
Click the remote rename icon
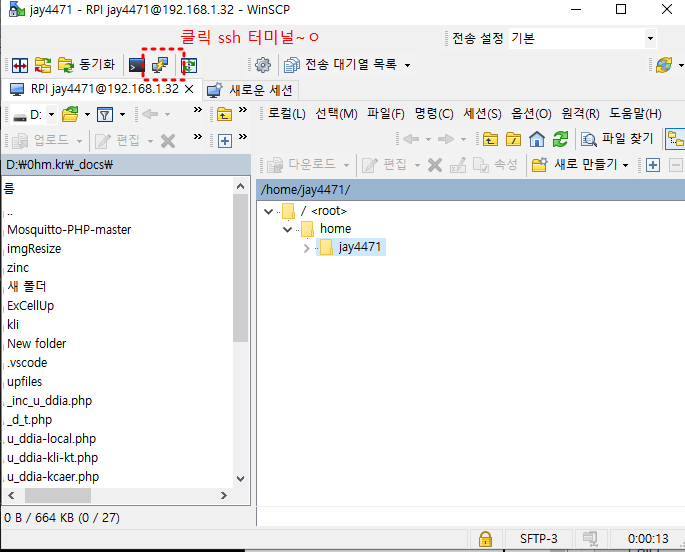(x=458, y=165)
